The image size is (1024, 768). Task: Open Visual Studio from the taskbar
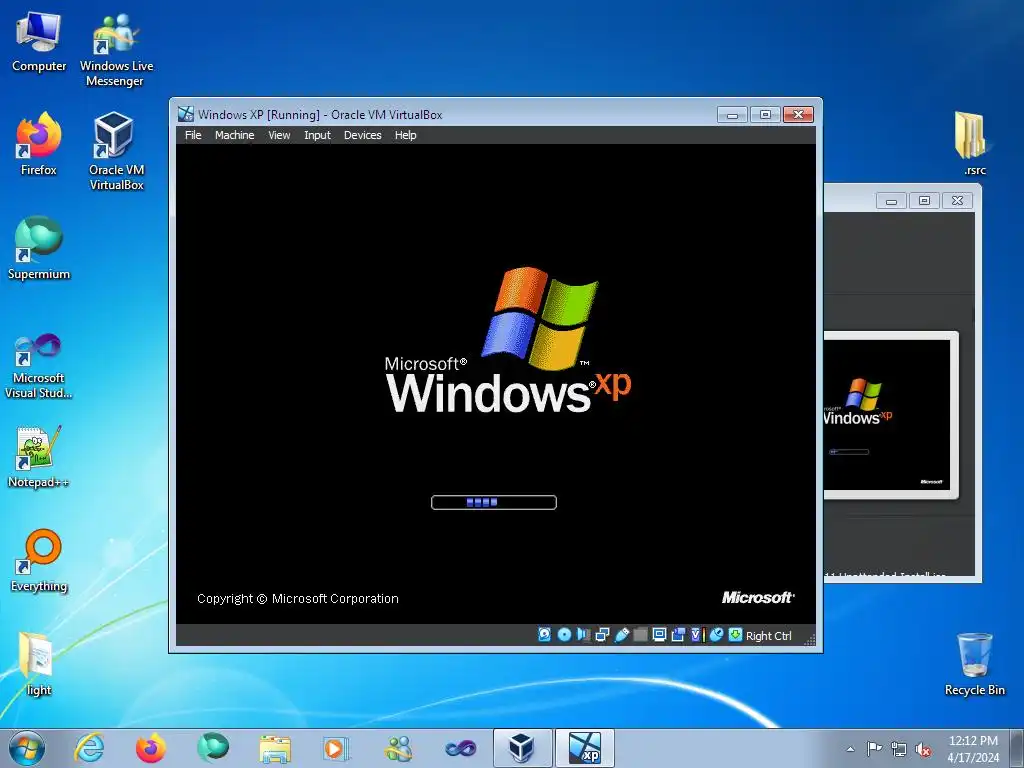point(460,748)
